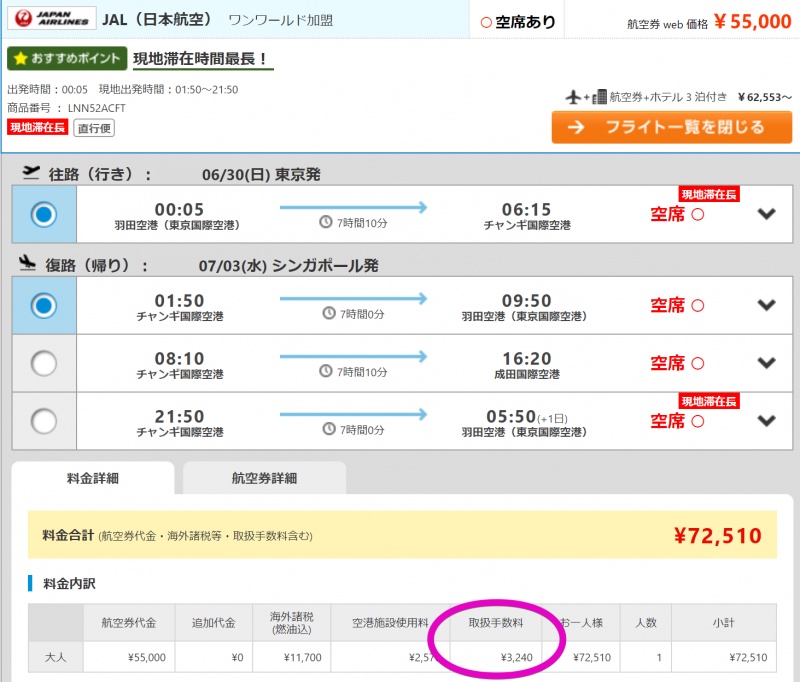Click the flight plus hotel package icon
Image resolution: width=800 pixels, height=682 pixels.
[587, 97]
